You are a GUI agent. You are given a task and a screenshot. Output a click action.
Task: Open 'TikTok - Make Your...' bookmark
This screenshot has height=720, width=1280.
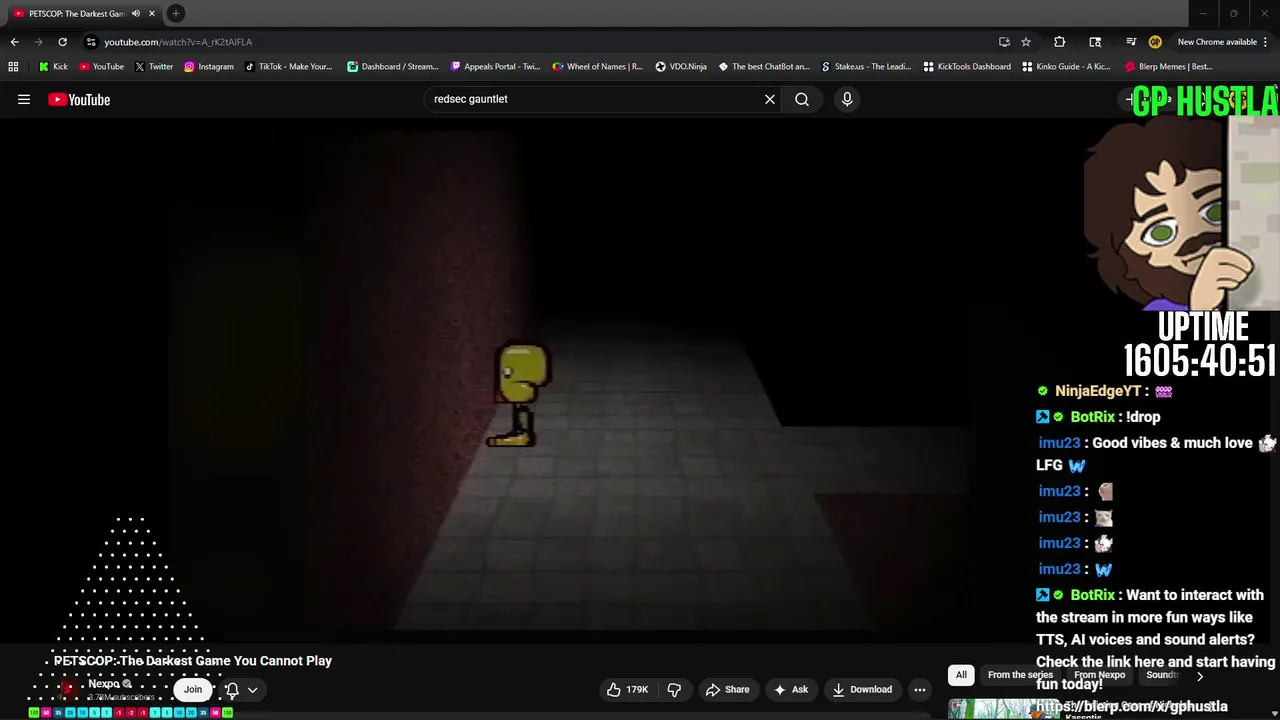288,67
